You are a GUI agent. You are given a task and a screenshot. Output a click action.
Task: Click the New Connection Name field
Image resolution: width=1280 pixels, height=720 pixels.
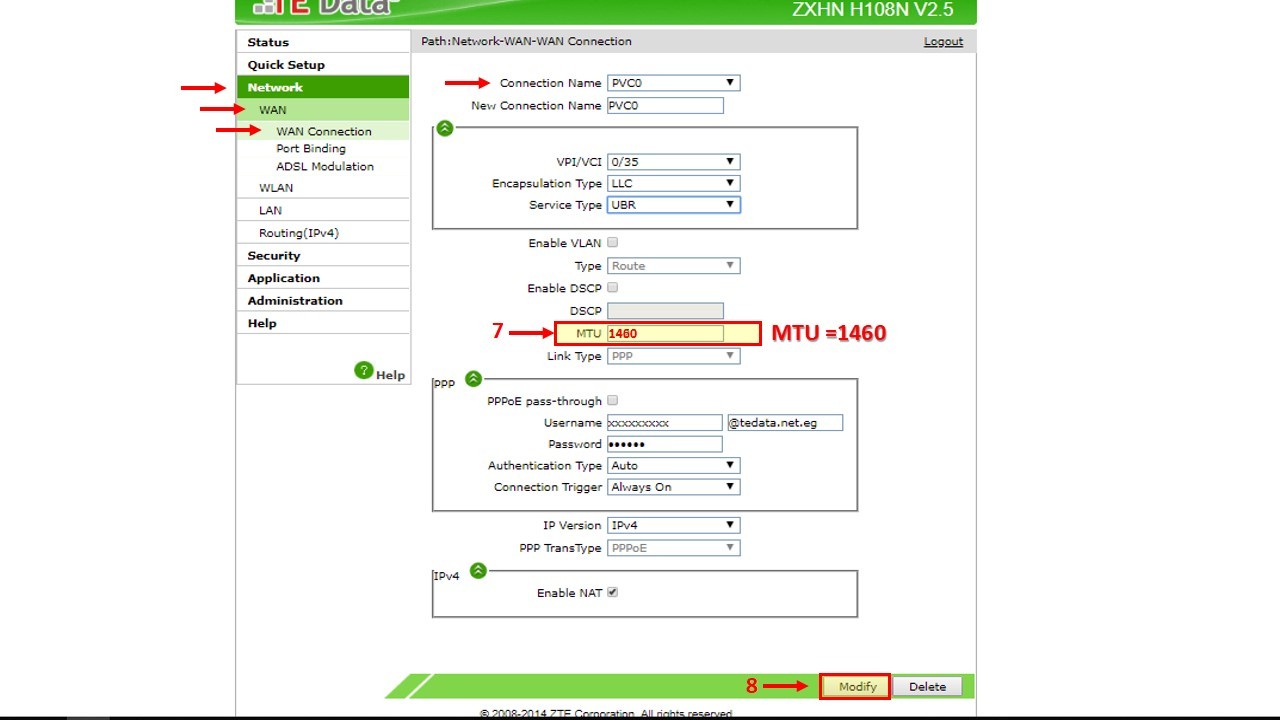[x=665, y=105]
